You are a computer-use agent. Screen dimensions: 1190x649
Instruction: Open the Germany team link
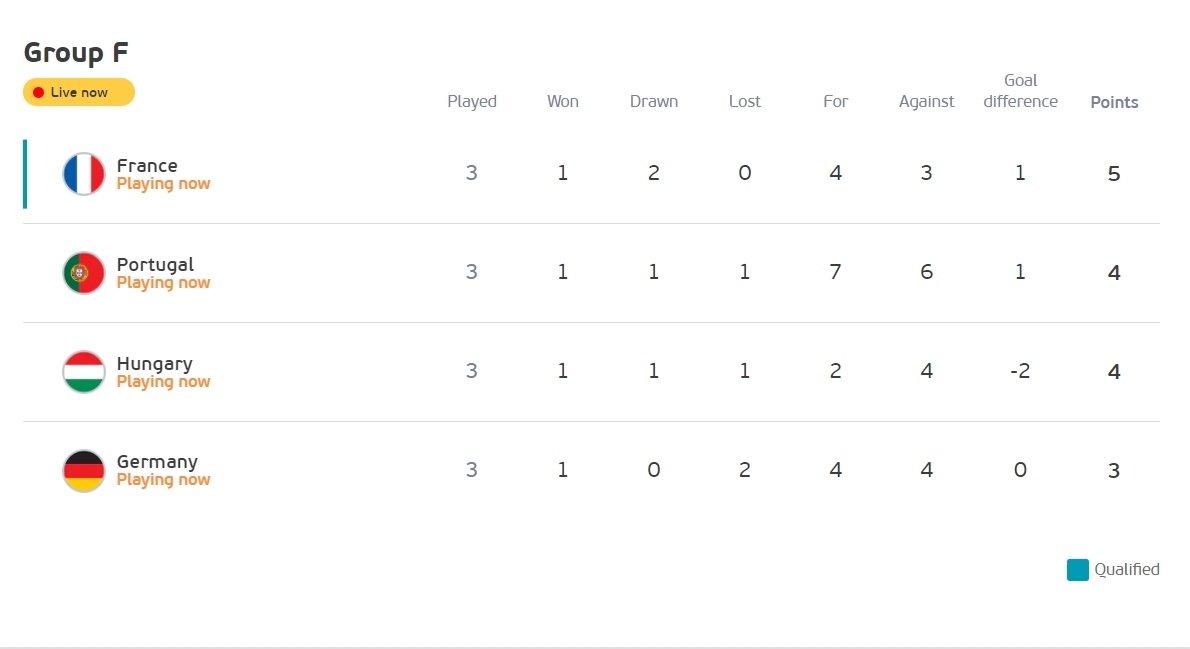pos(157,462)
